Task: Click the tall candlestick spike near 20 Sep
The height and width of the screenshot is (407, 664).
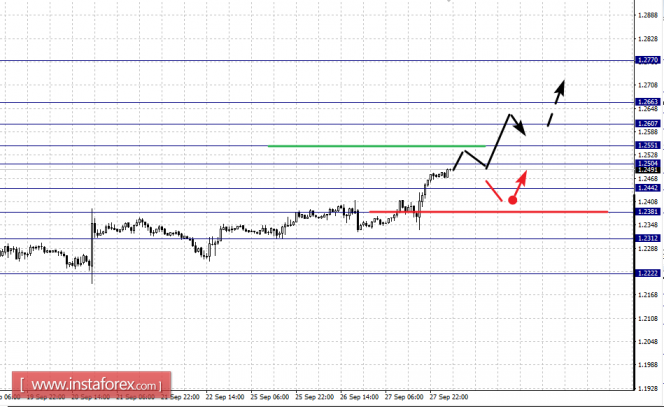Action: 92,246
